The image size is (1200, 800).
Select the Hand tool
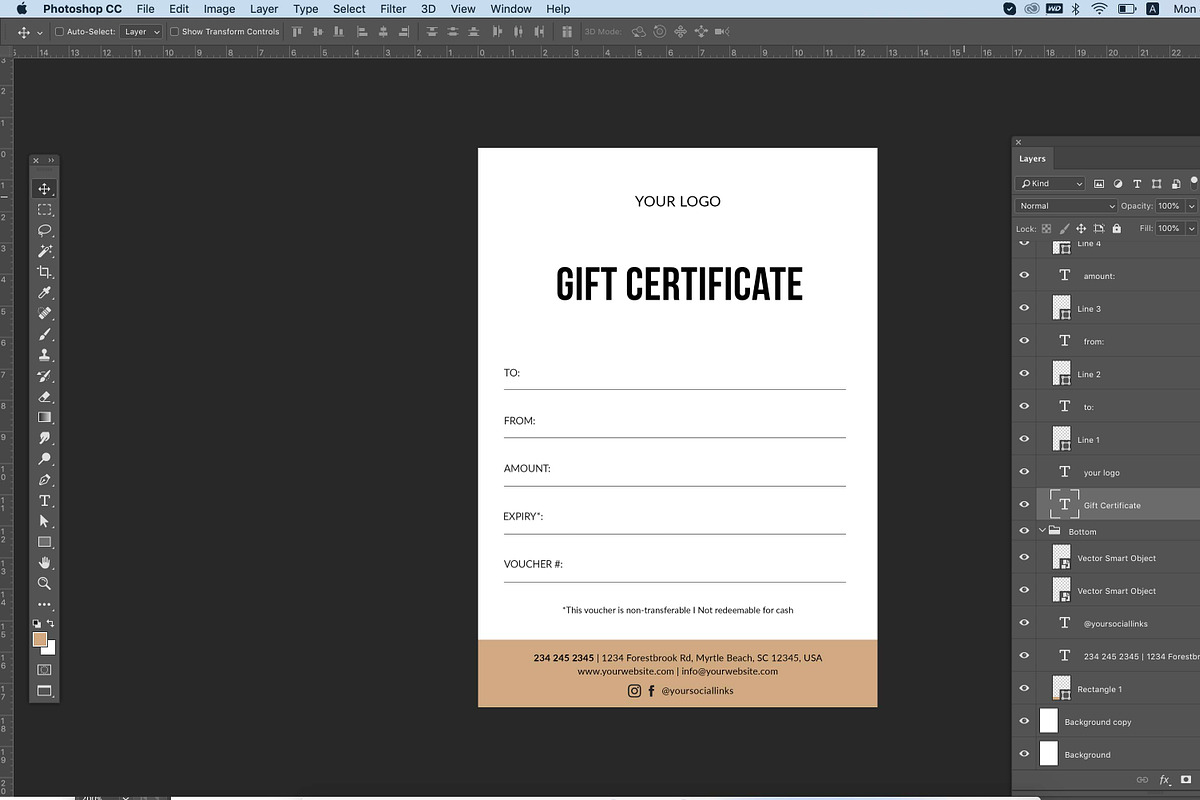(44, 563)
